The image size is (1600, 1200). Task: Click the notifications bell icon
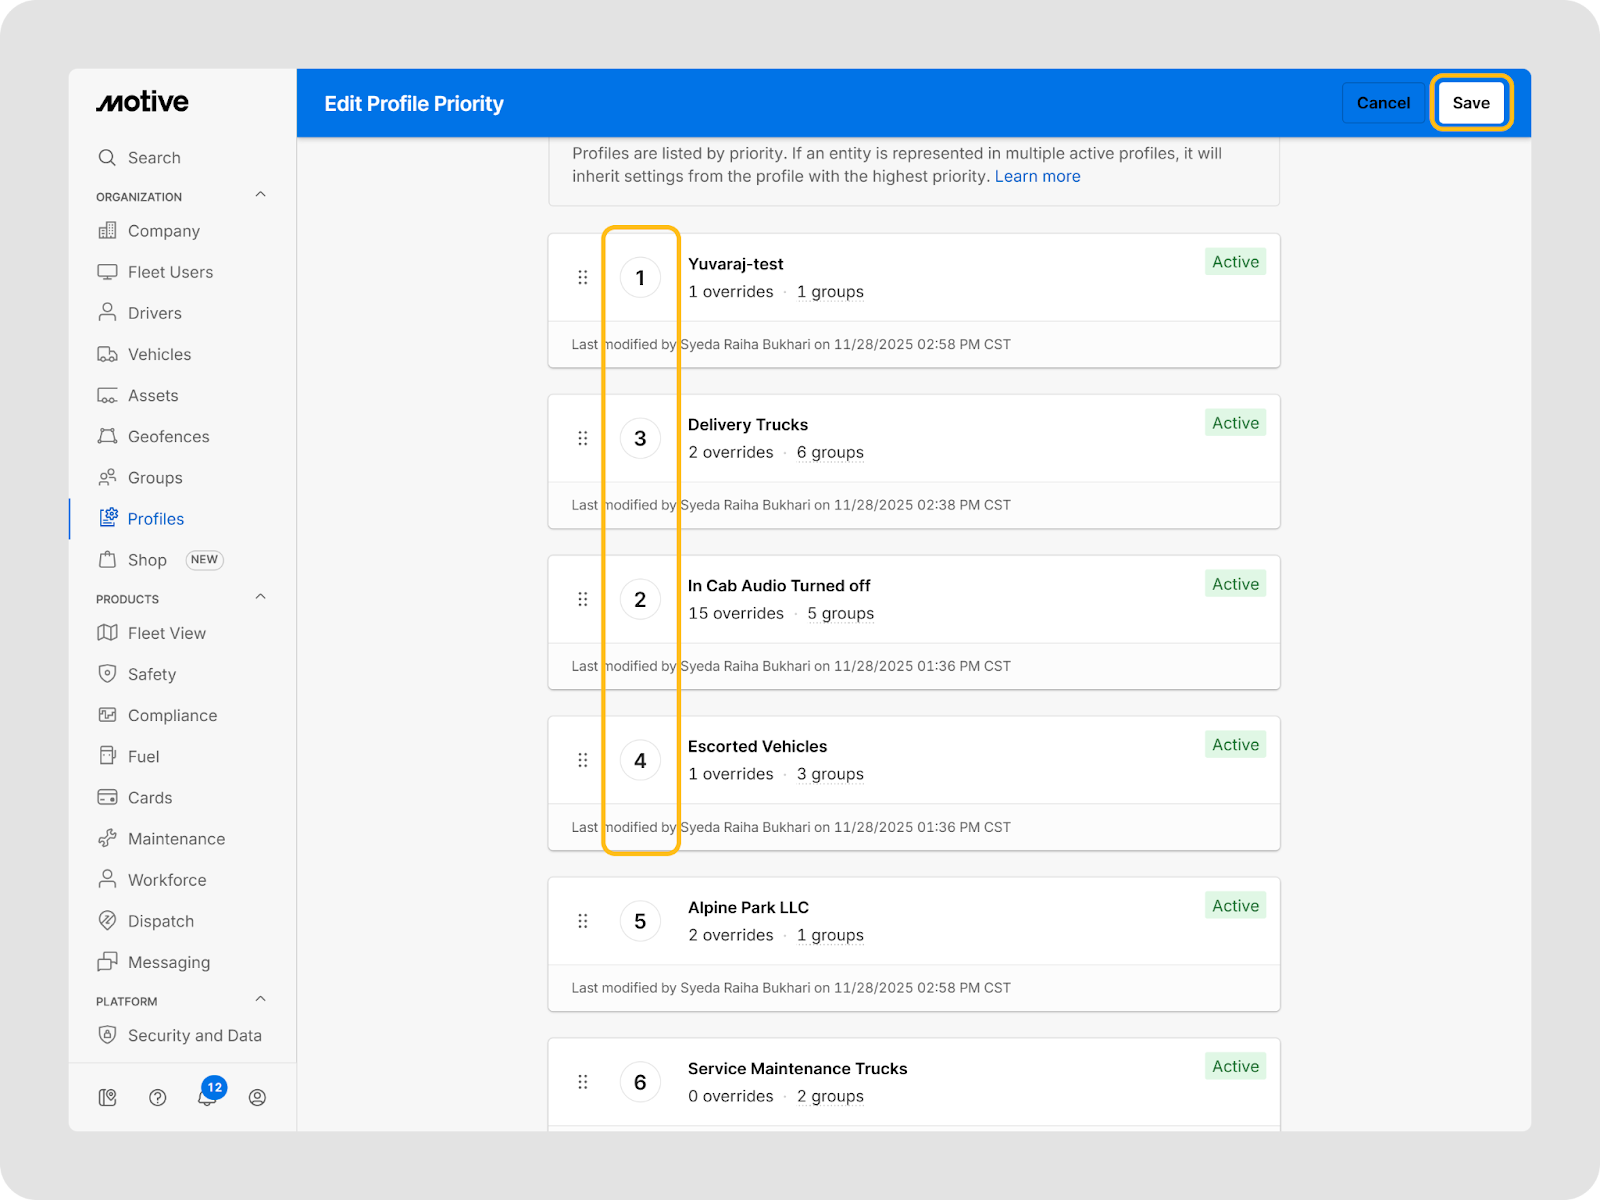(207, 1097)
